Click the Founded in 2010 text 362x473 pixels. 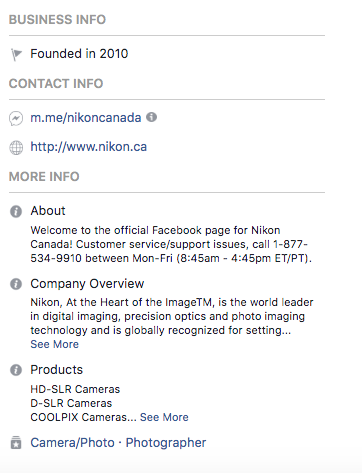pyautogui.click(x=79, y=54)
